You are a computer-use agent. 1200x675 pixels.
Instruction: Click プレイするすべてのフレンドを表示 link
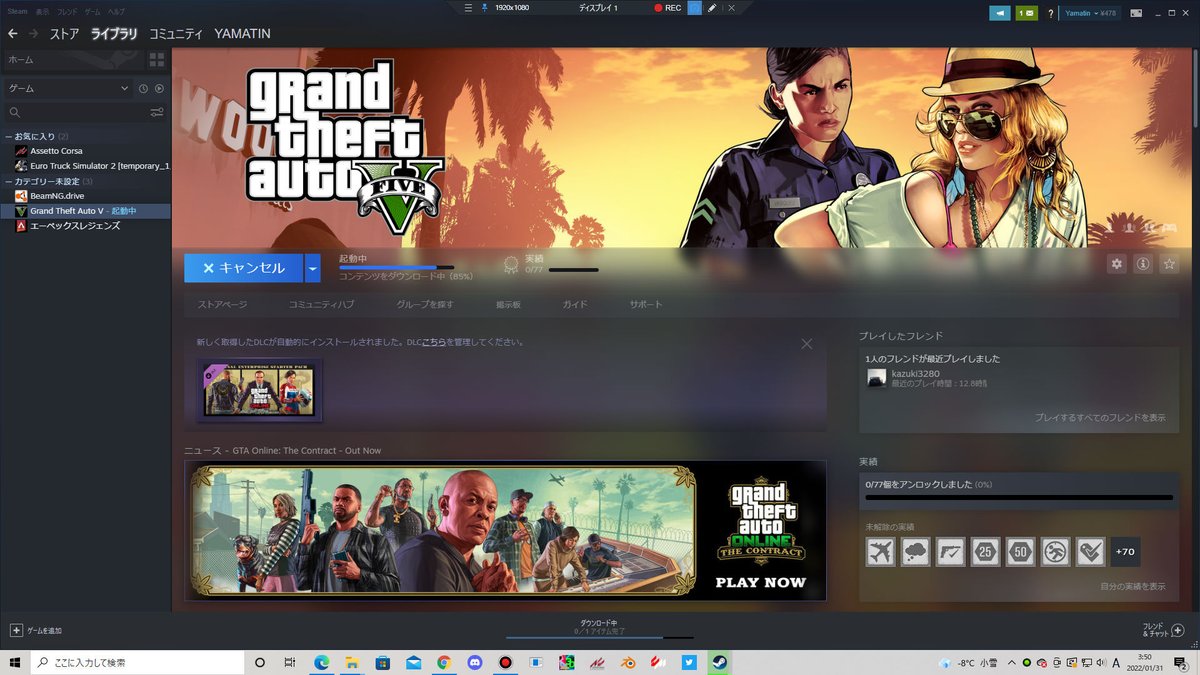click(1100, 418)
